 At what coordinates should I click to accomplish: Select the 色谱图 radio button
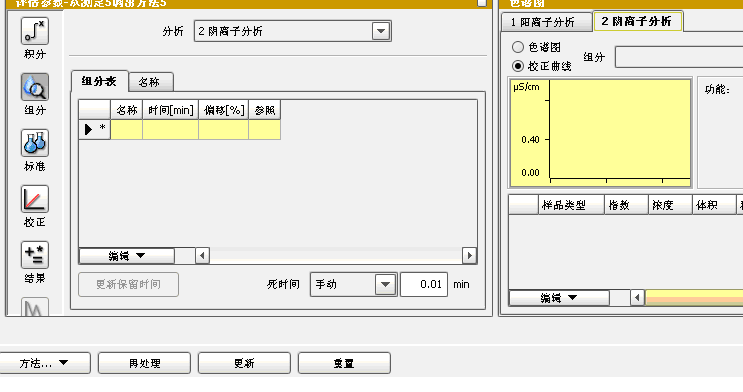518,47
